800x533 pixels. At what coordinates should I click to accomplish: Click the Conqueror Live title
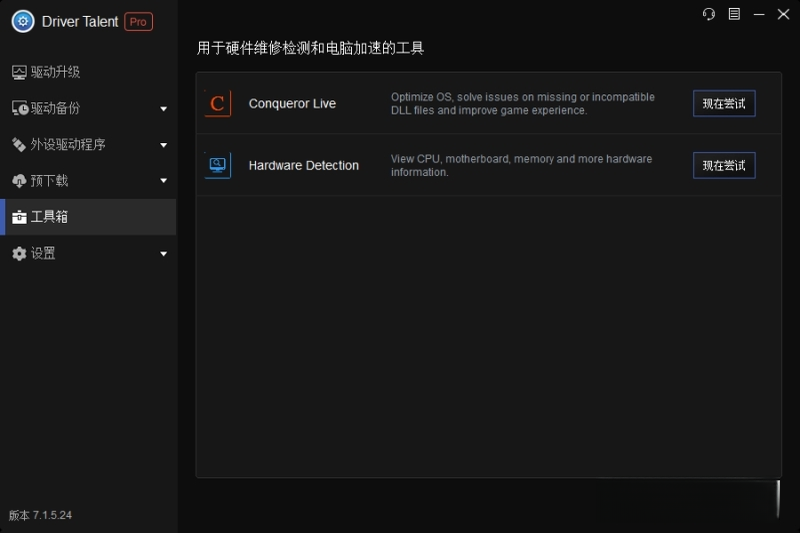click(292, 104)
